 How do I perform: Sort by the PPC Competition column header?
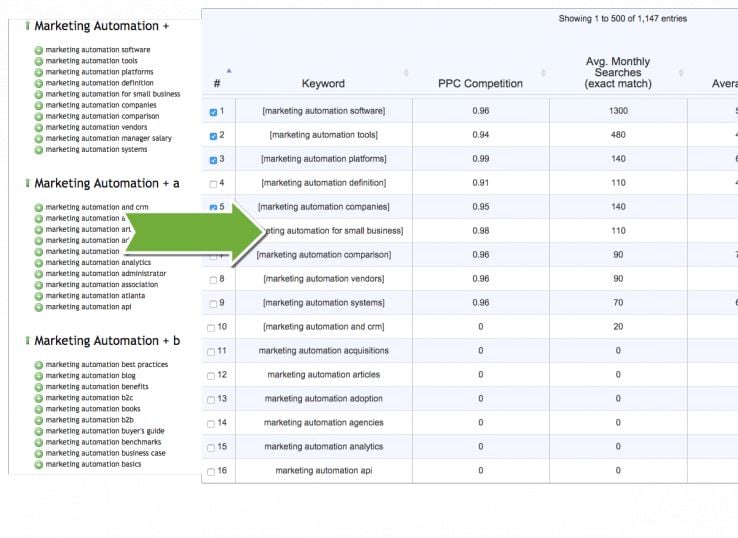(480, 84)
